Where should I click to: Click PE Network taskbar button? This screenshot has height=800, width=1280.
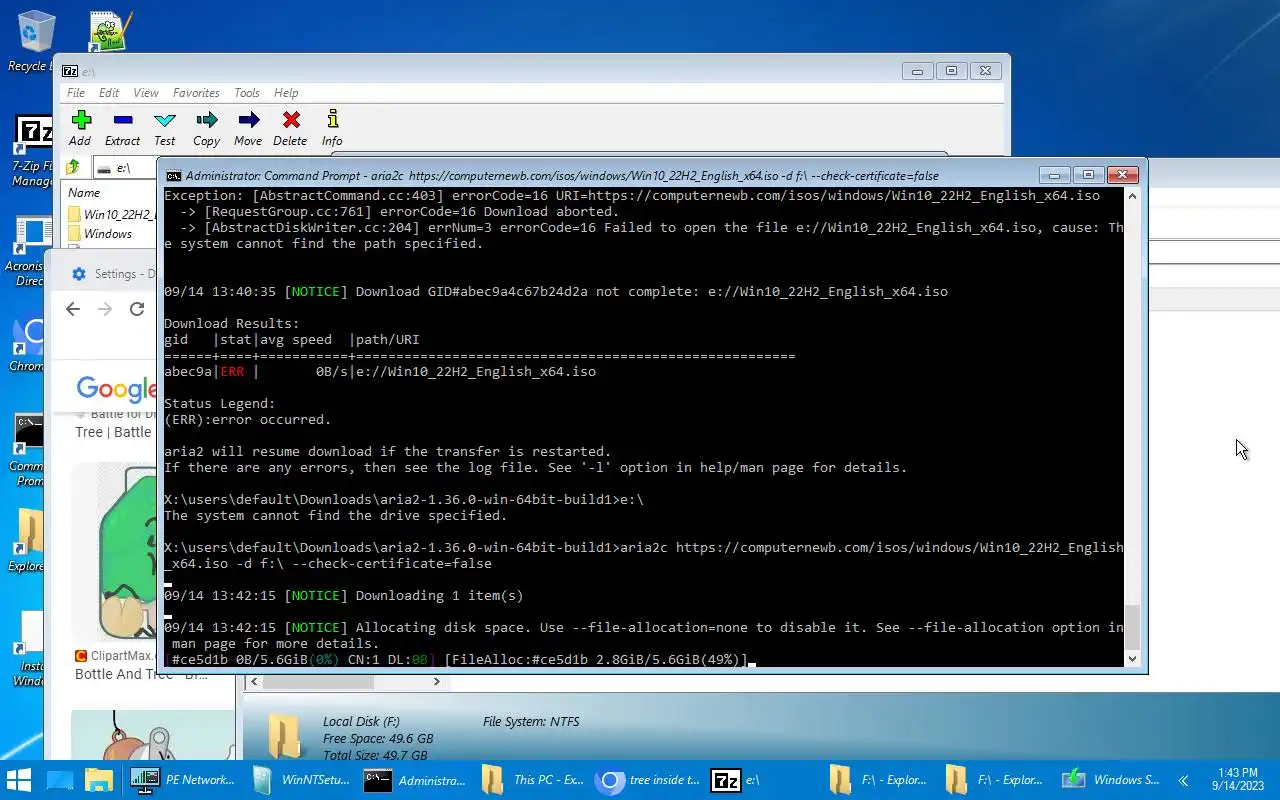[x=183, y=780]
